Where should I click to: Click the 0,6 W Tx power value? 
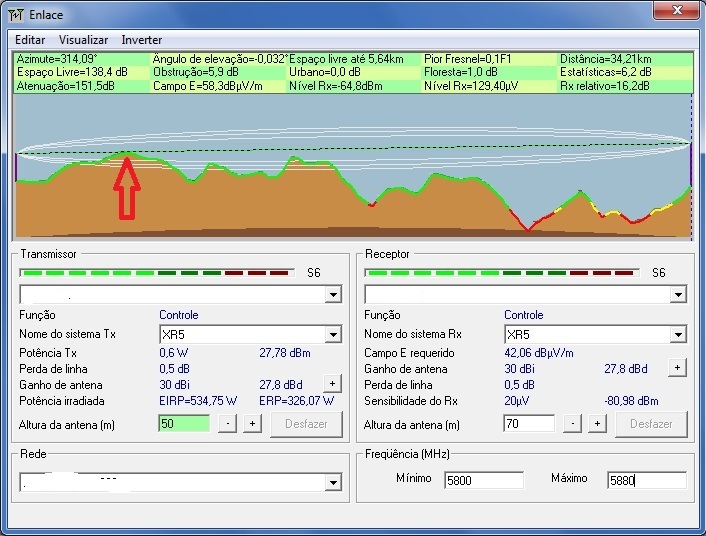point(174,353)
